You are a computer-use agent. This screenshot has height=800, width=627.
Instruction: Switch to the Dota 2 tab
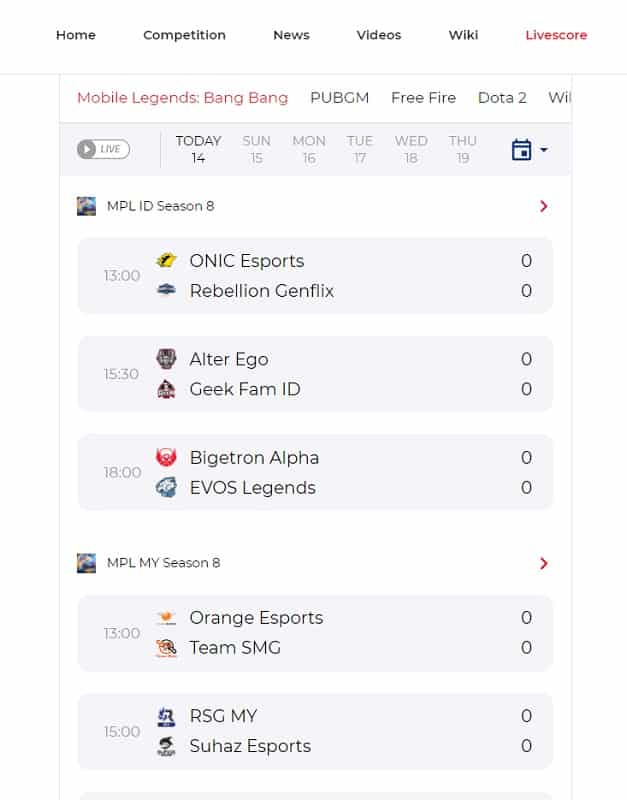click(x=502, y=97)
